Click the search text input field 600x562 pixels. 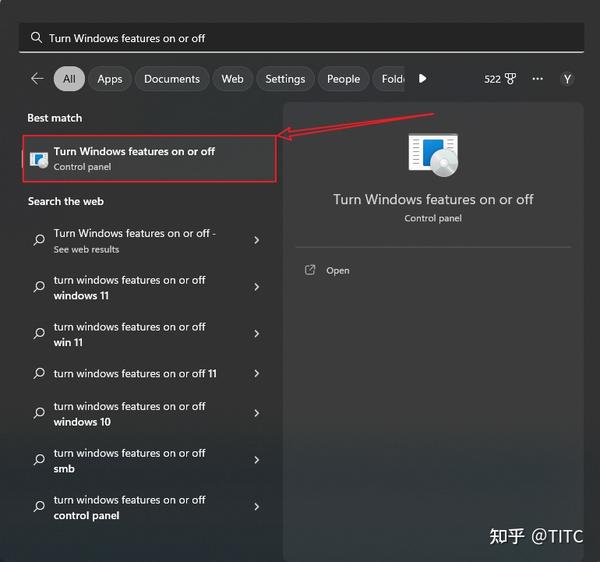tap(302, 38)
